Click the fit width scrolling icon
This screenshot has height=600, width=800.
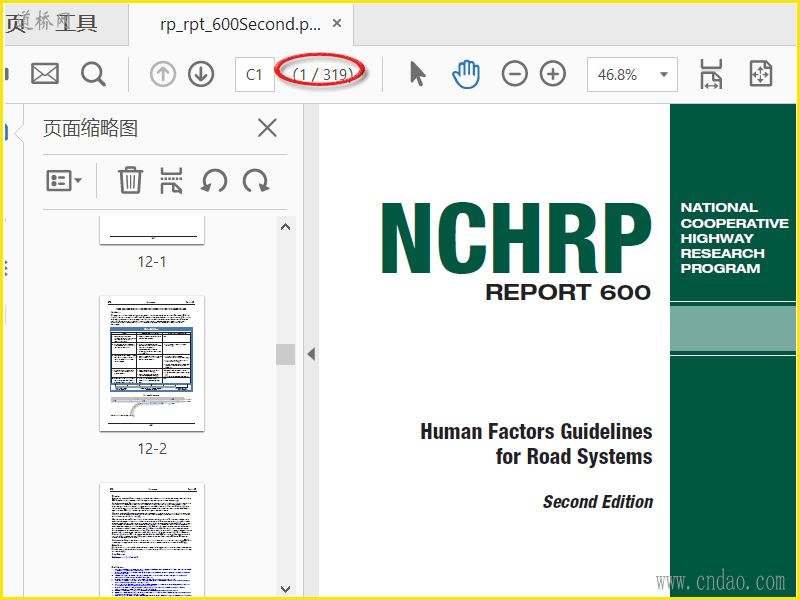point(711,74)
